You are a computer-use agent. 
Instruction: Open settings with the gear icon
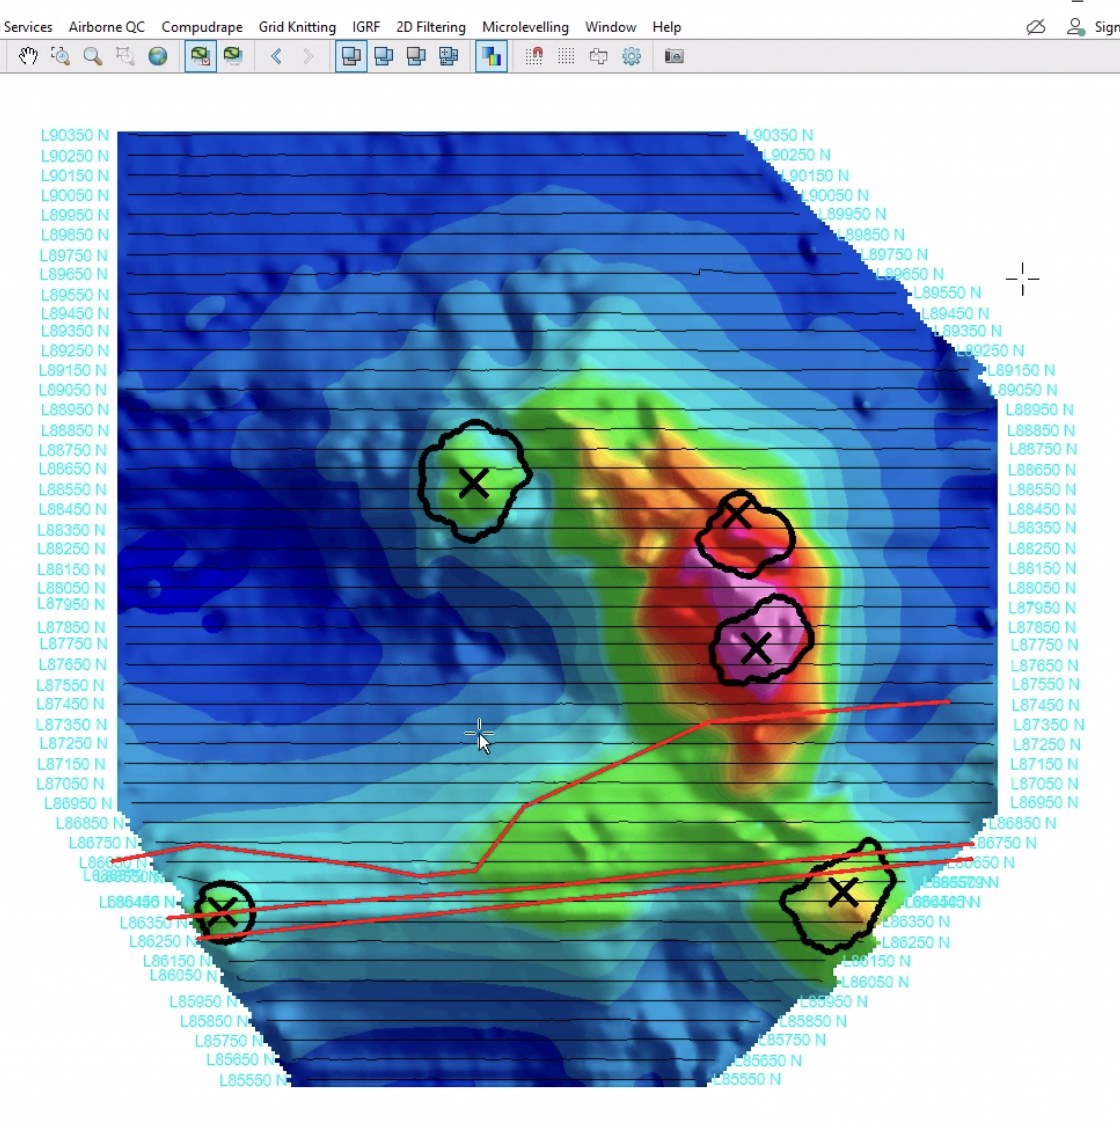point(632,56)
